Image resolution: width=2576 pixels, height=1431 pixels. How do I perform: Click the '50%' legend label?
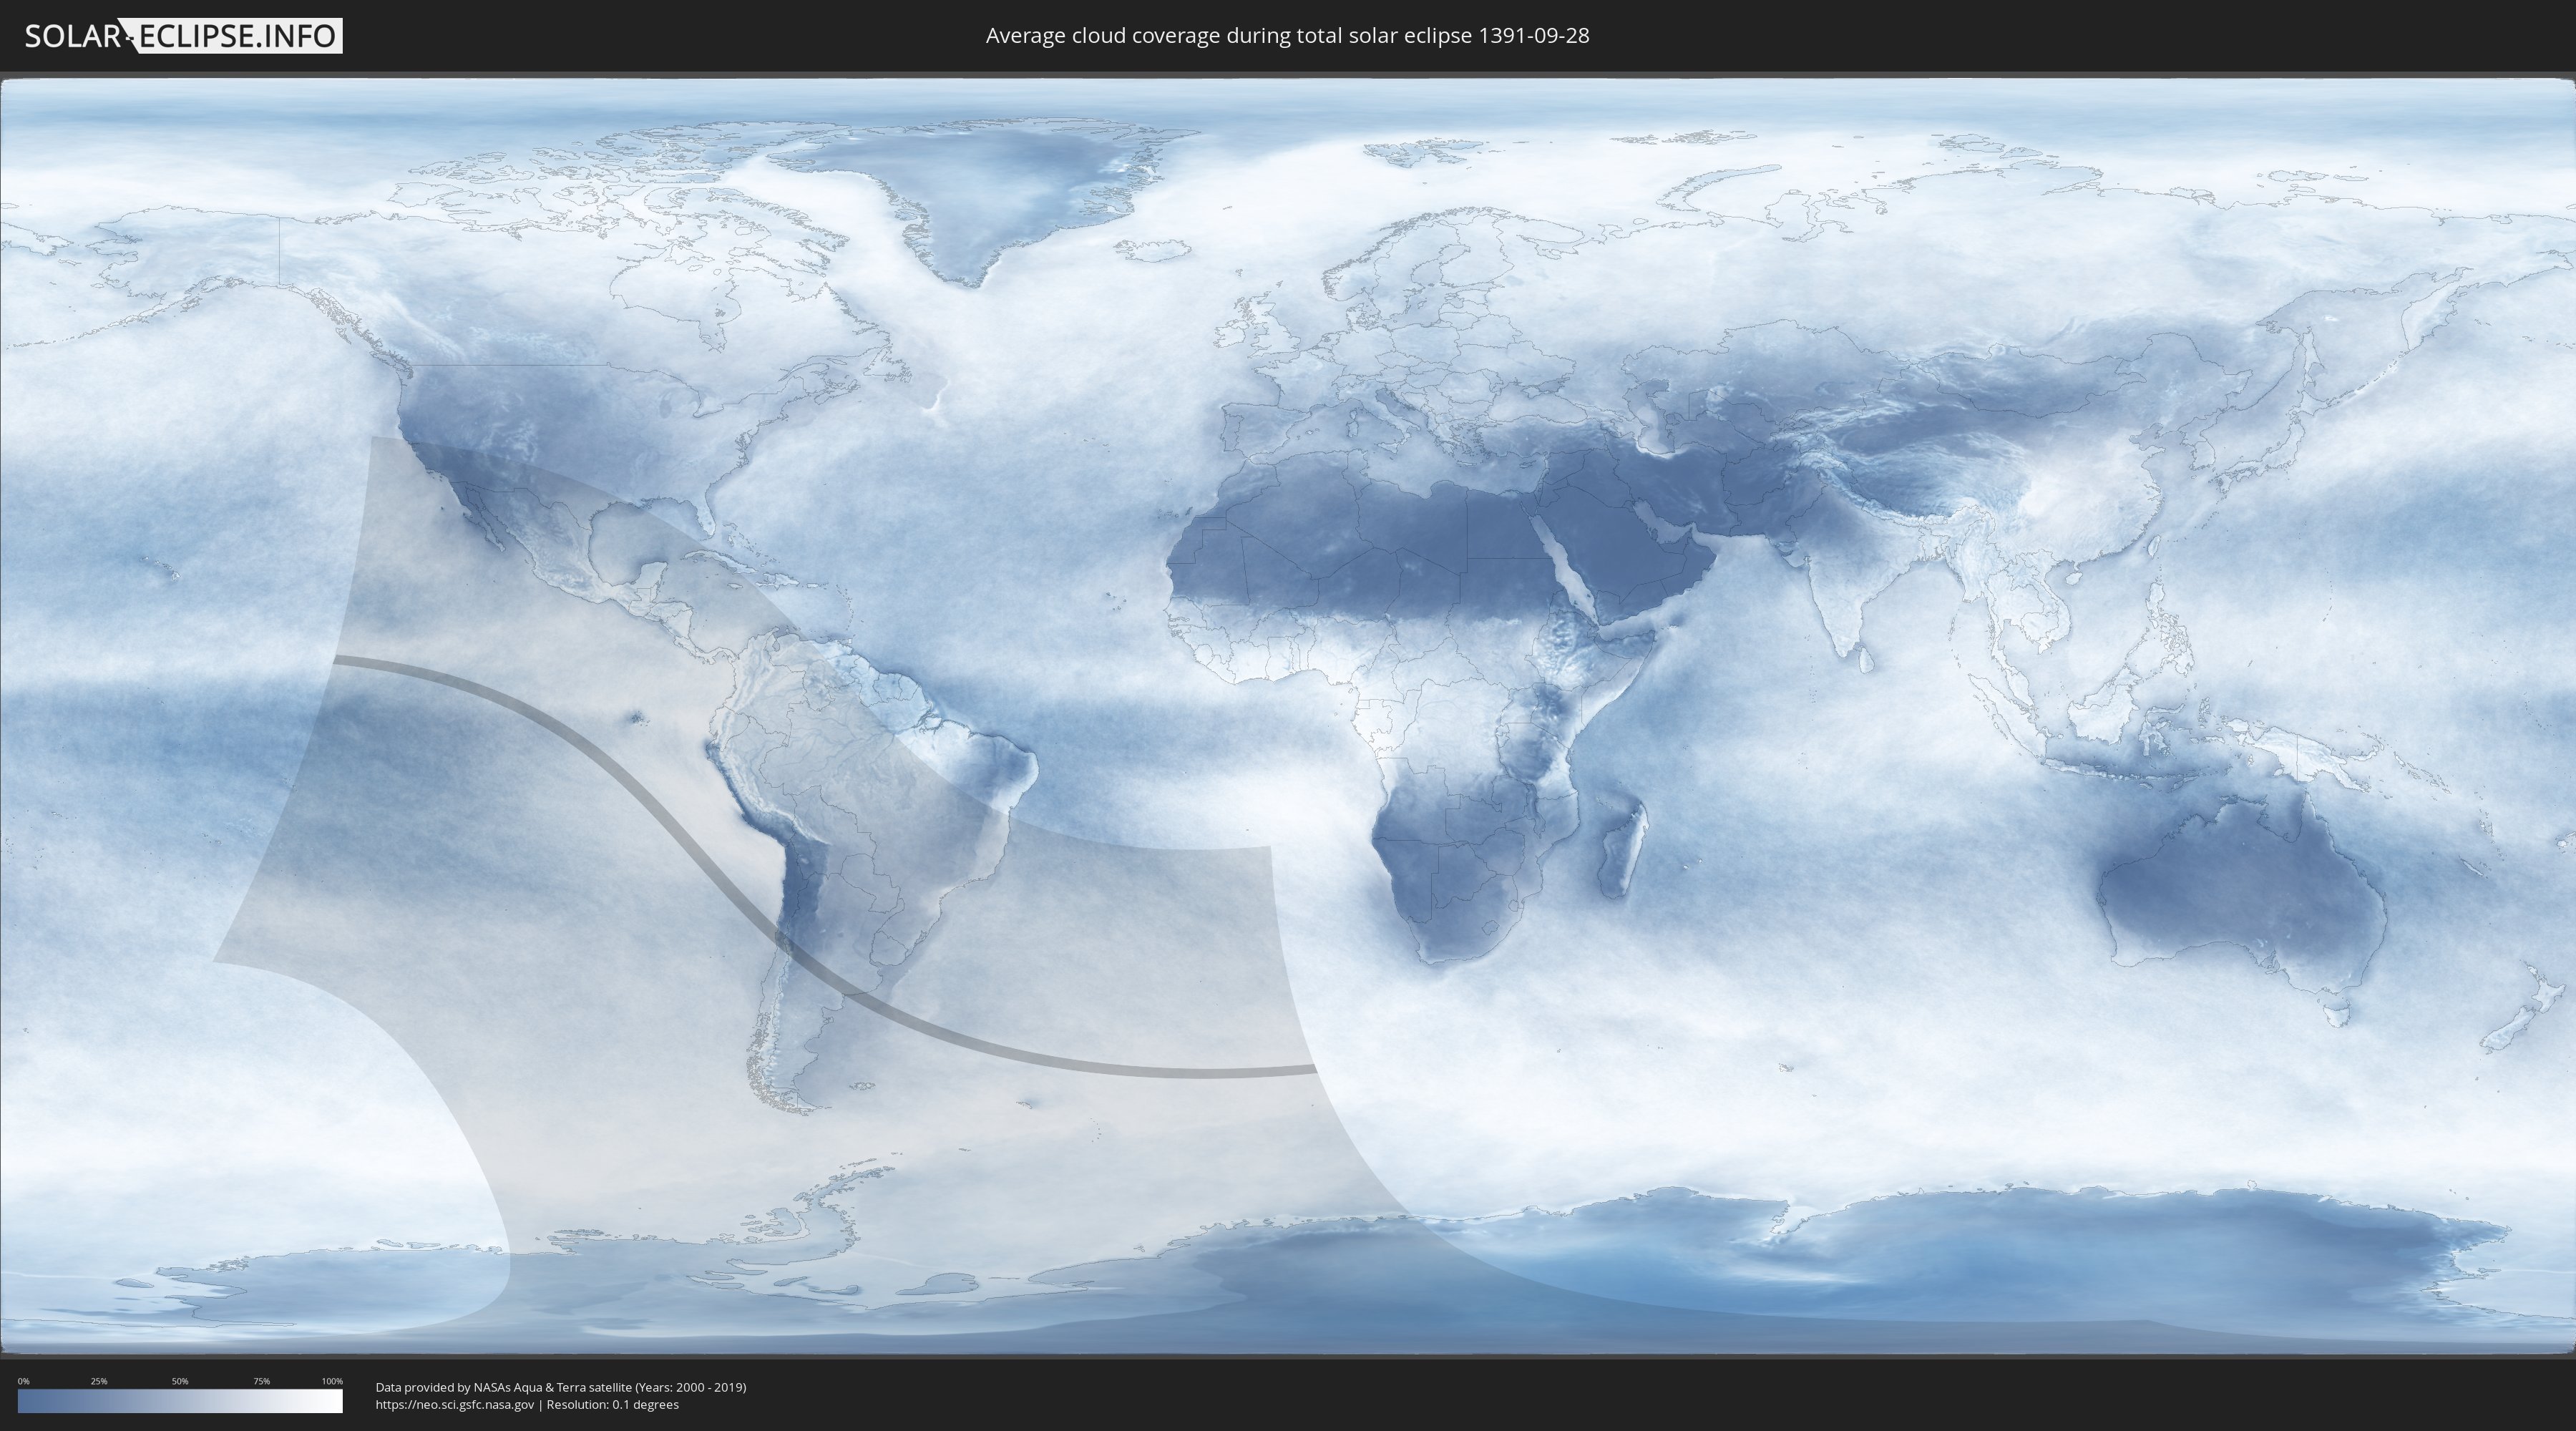click(180, 1381)
